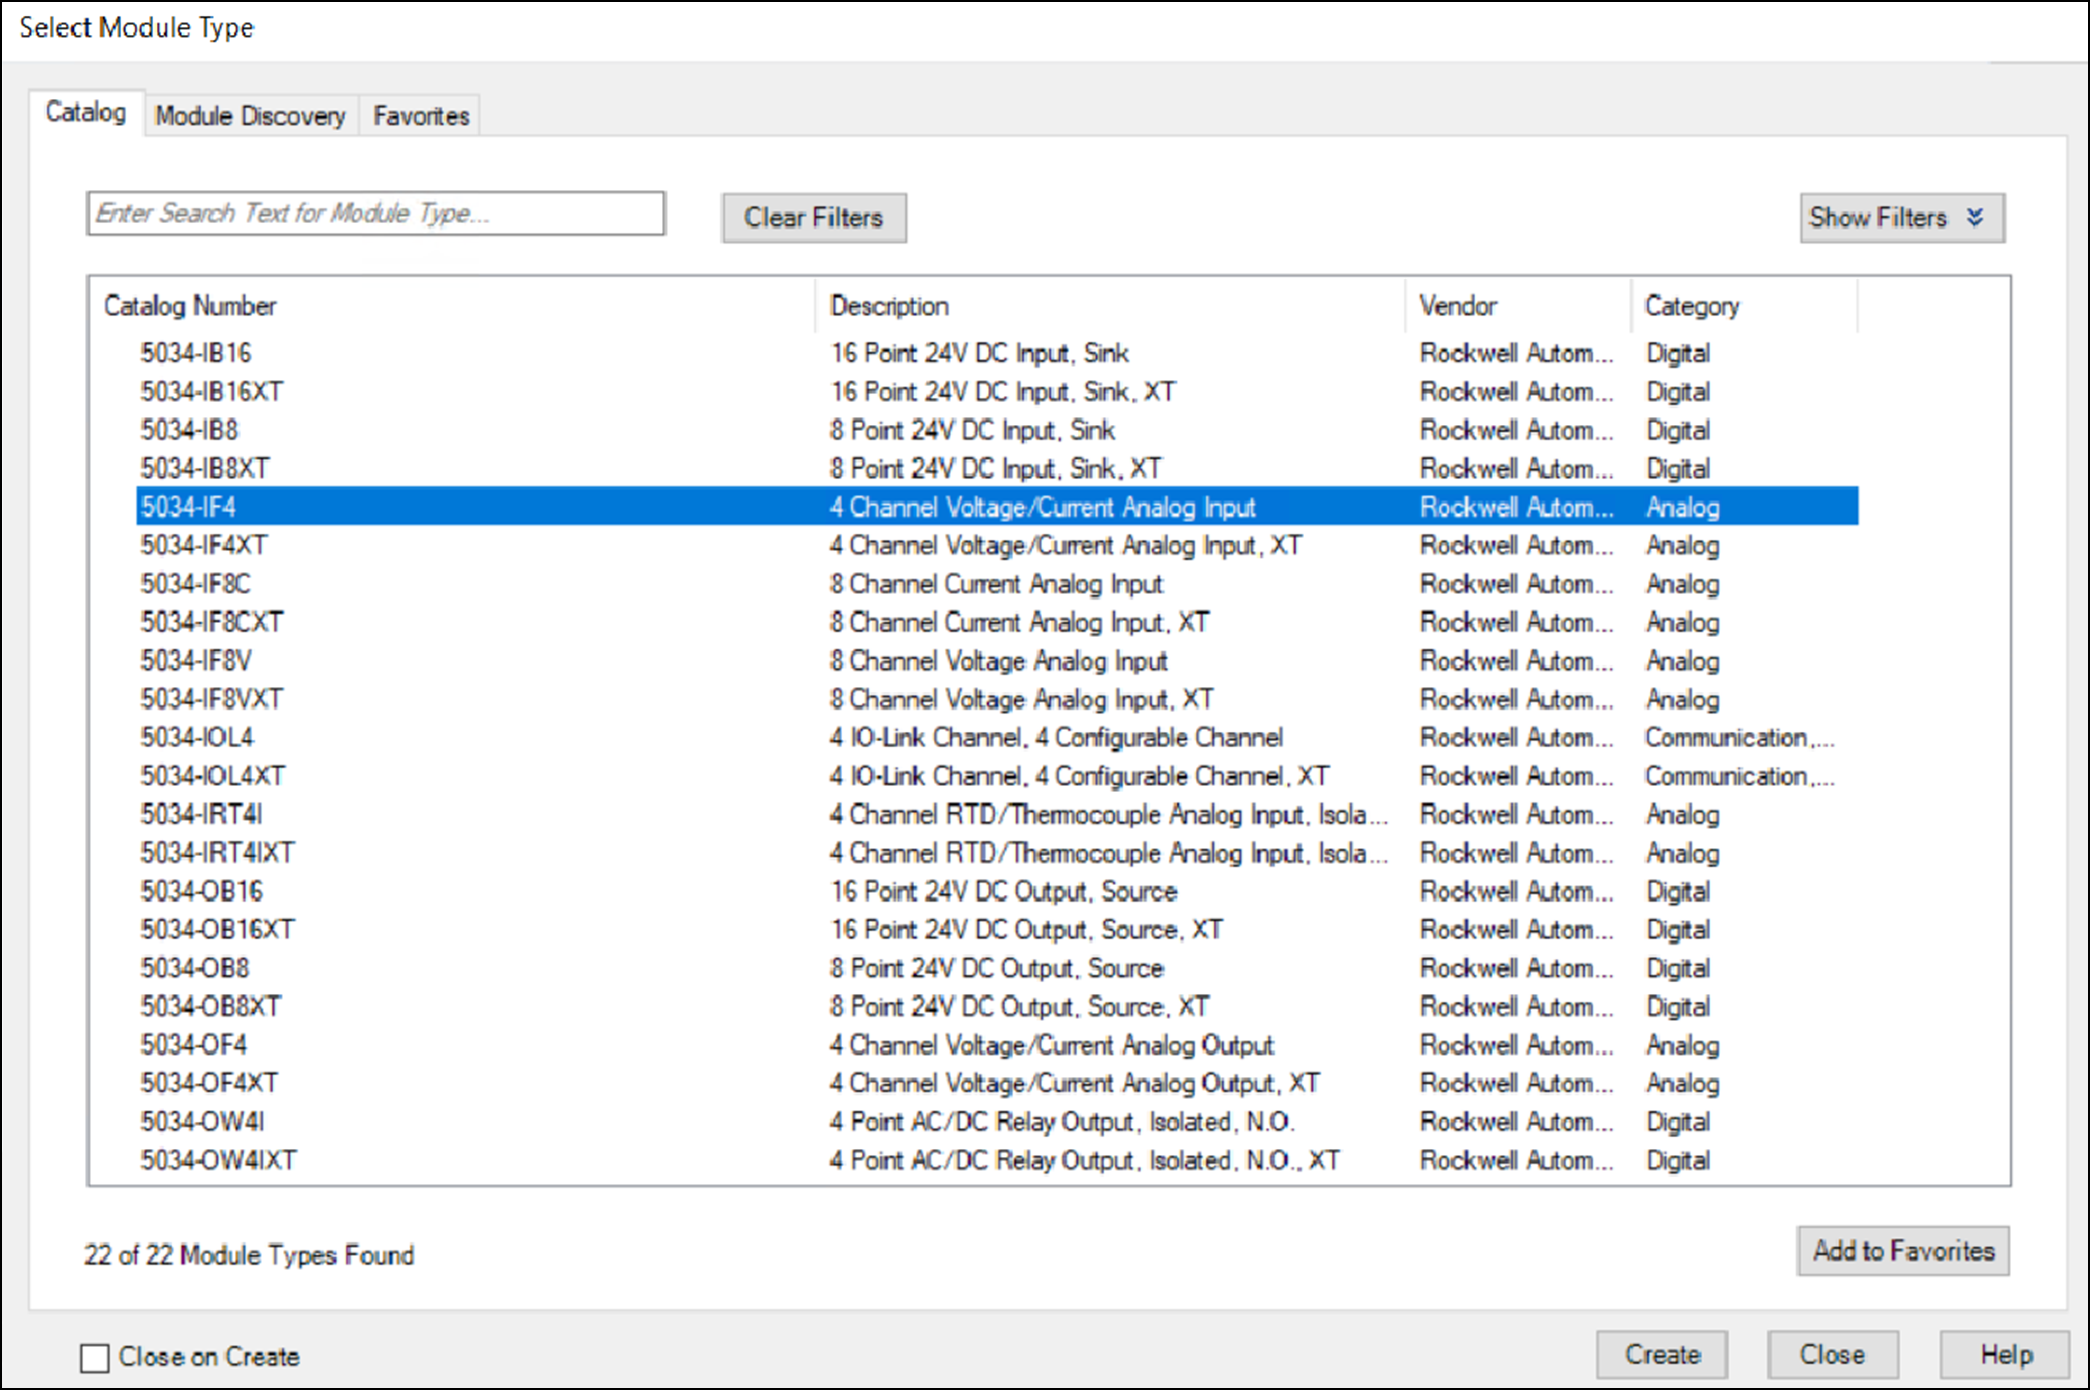Click description '4 Channel Voltage/Current Analog Output'
Screen dimensions: 2090x1390
(1051, 1045)
